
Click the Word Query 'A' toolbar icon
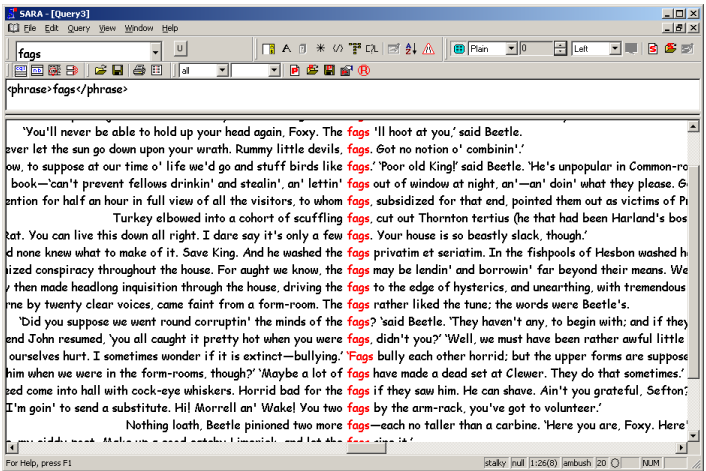click(x=286, y=49)
